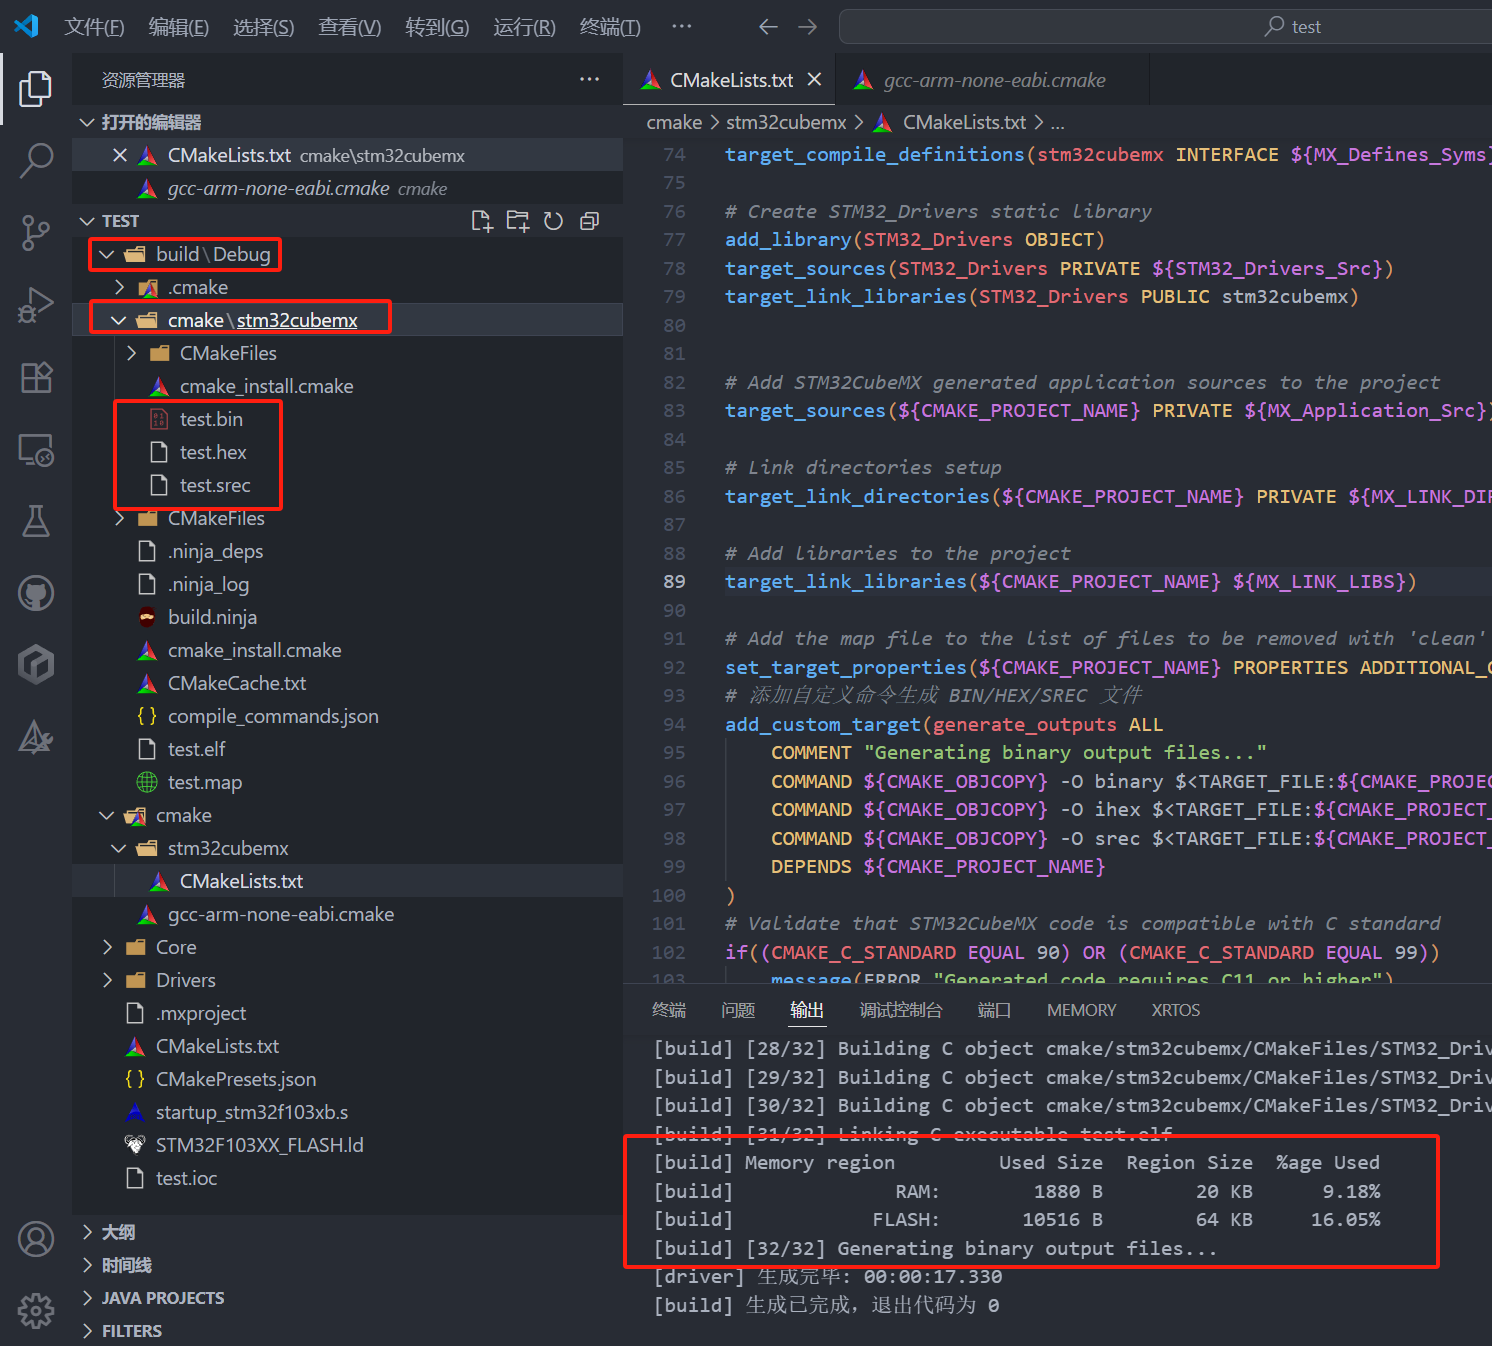Screen dimensions: 1492x1346
Task: Open test.hex in the explorer
Action: (347, 452)
